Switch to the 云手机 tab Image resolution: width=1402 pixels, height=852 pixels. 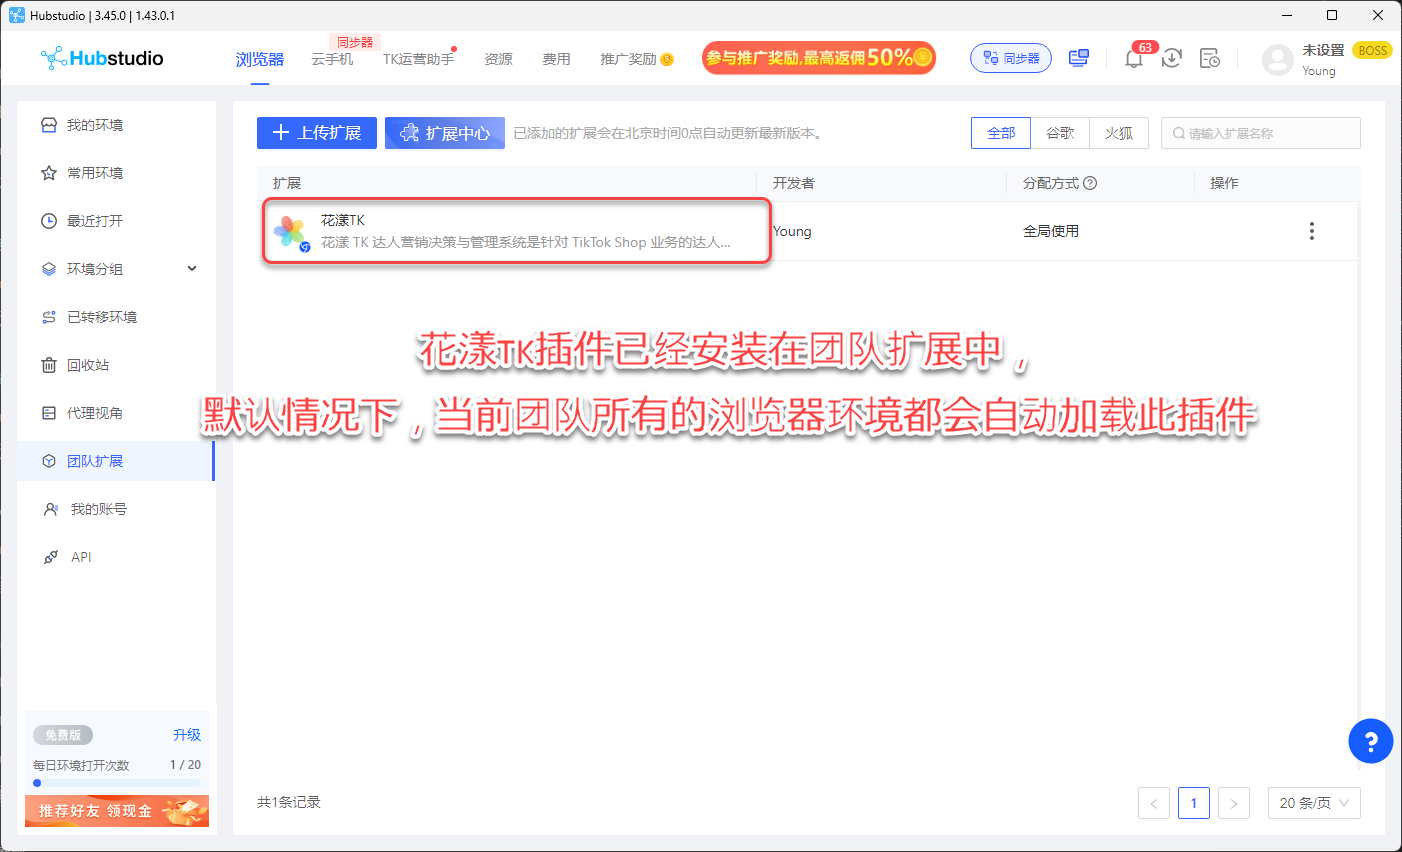tap(332, 59)
